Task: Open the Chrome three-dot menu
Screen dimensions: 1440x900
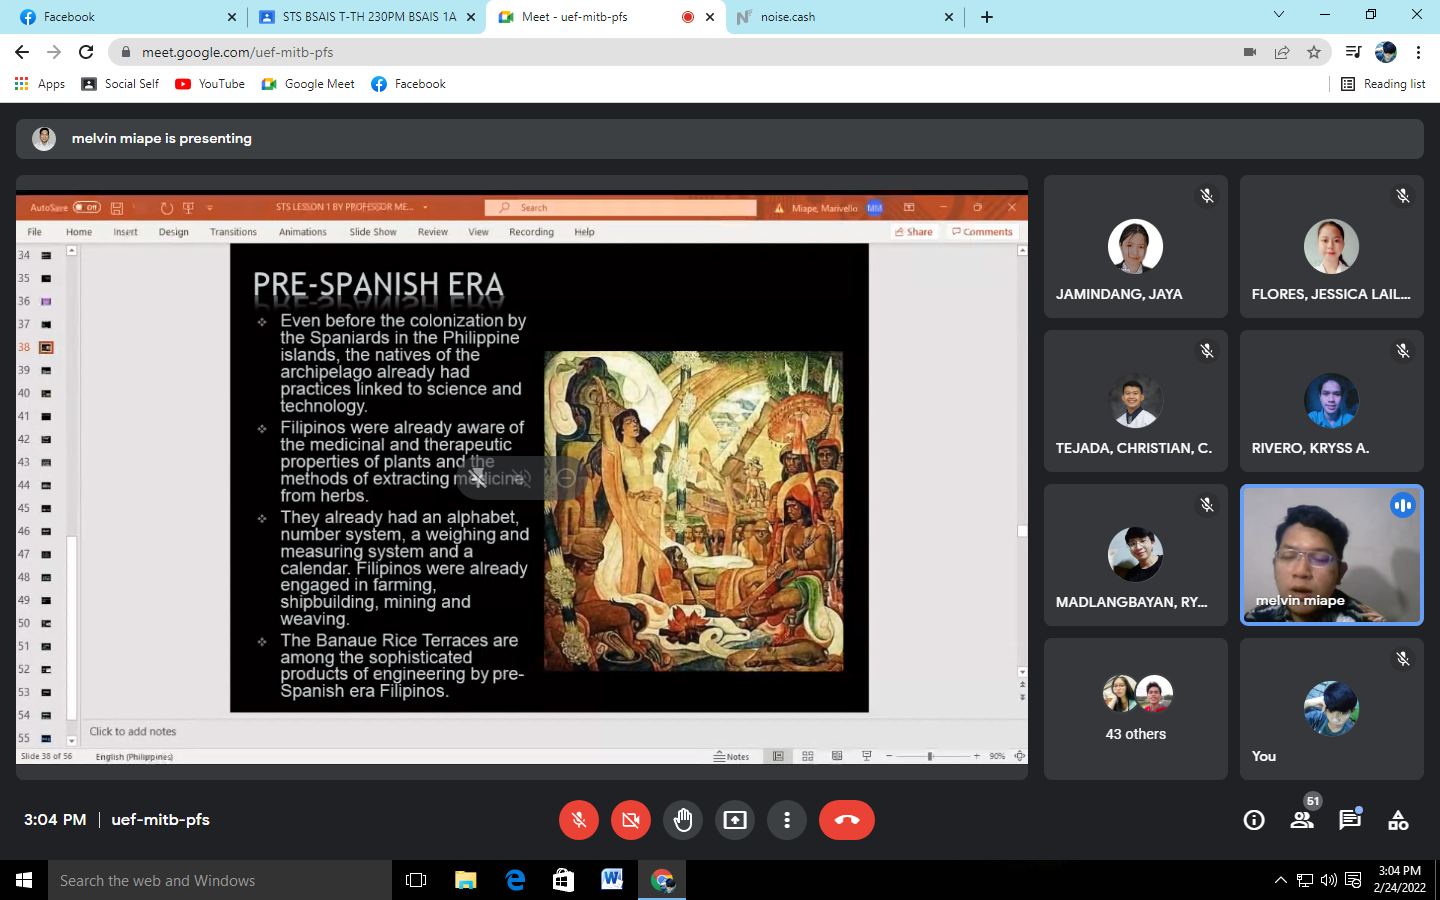Action: (x=1418, y=52)
